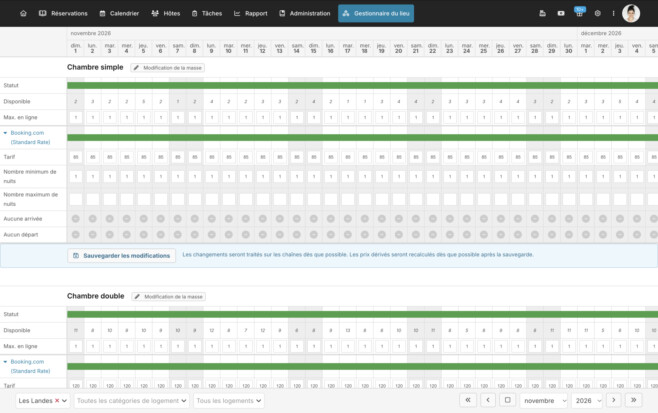Image resolution: width=658 pixels, height=413 pixels.
Task: Toggle Aucun départ for dim. 22 Chambre simple
Action: click(433, 235)
